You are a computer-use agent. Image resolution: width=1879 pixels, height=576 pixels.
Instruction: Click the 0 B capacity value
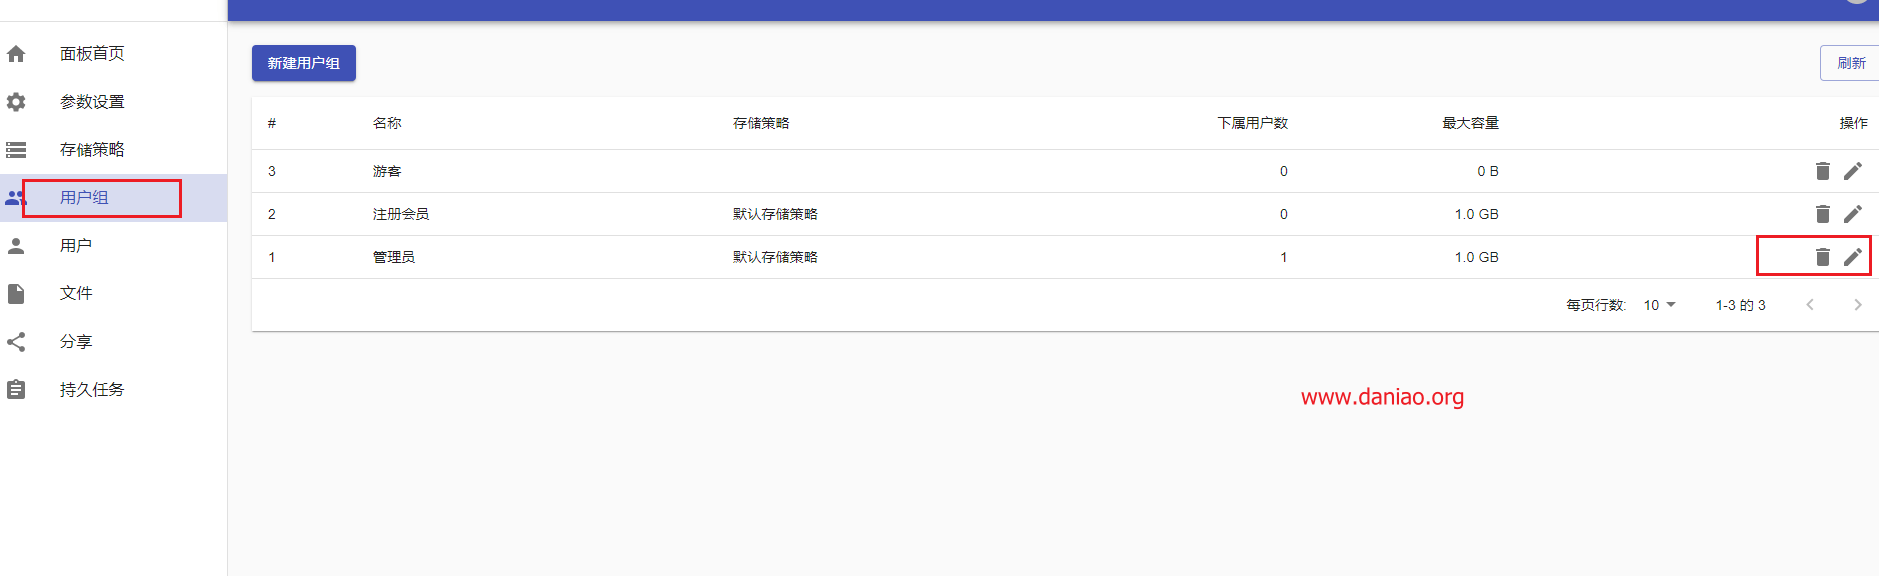click(1488, 171)
